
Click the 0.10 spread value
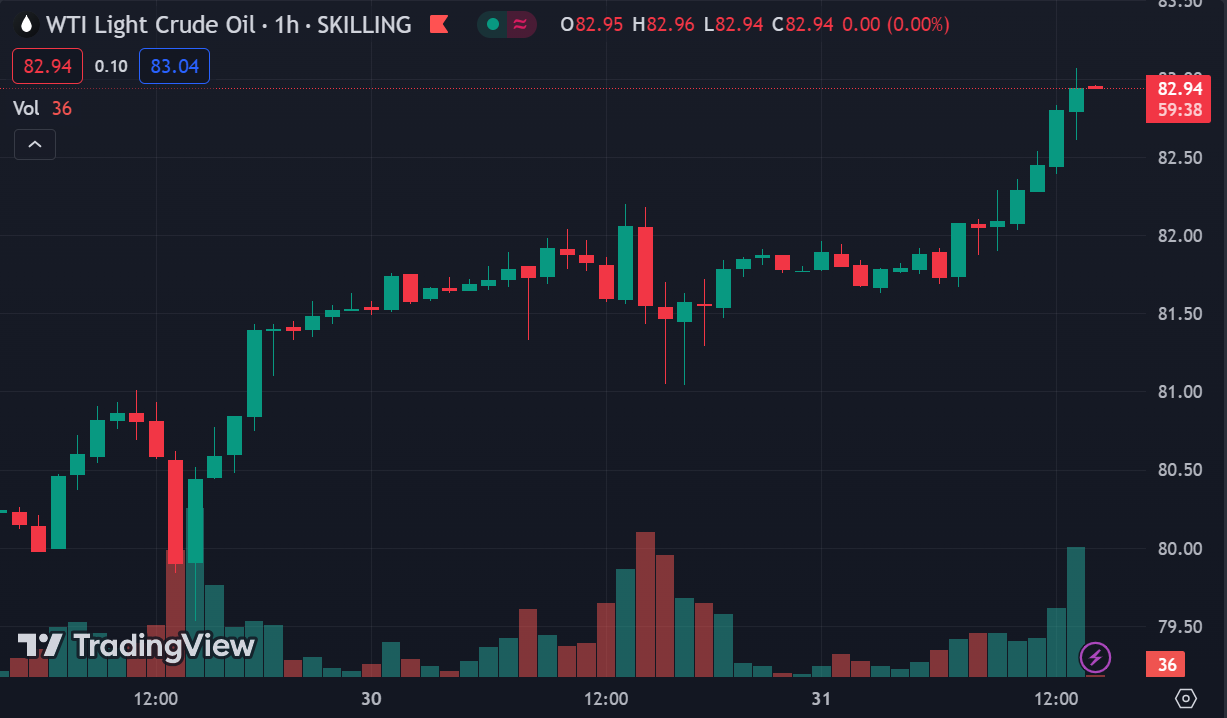point(111,67)
